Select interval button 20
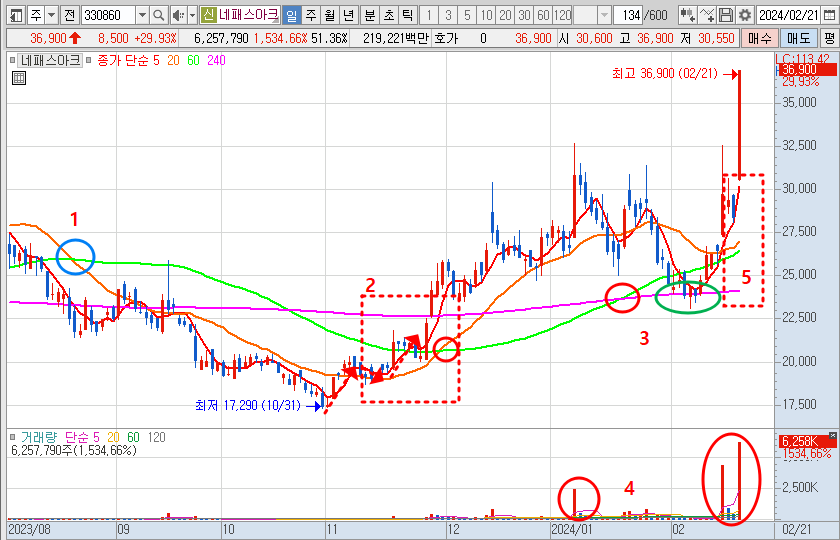The height and width of the screenshot is (540, 840). pos(505,15)
